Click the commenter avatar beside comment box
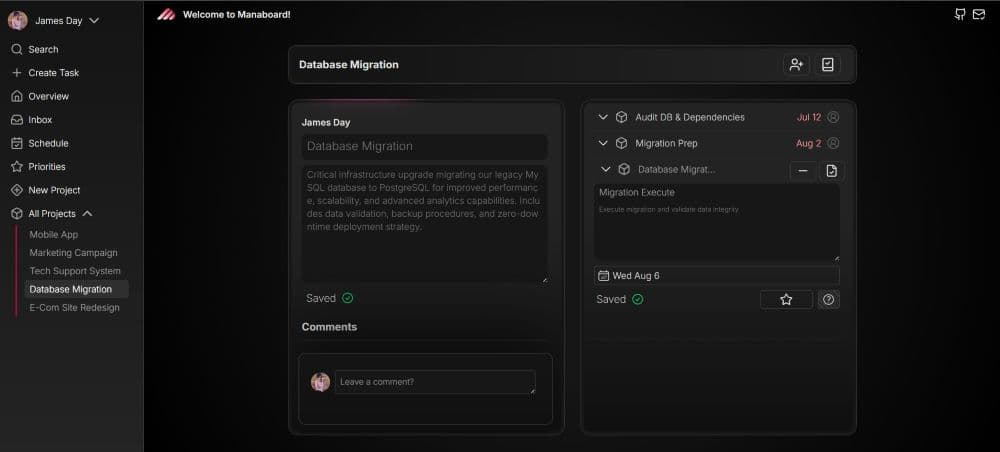This screenshot has width=1000, height=452. pyautogui.click(x=320, y=382)
